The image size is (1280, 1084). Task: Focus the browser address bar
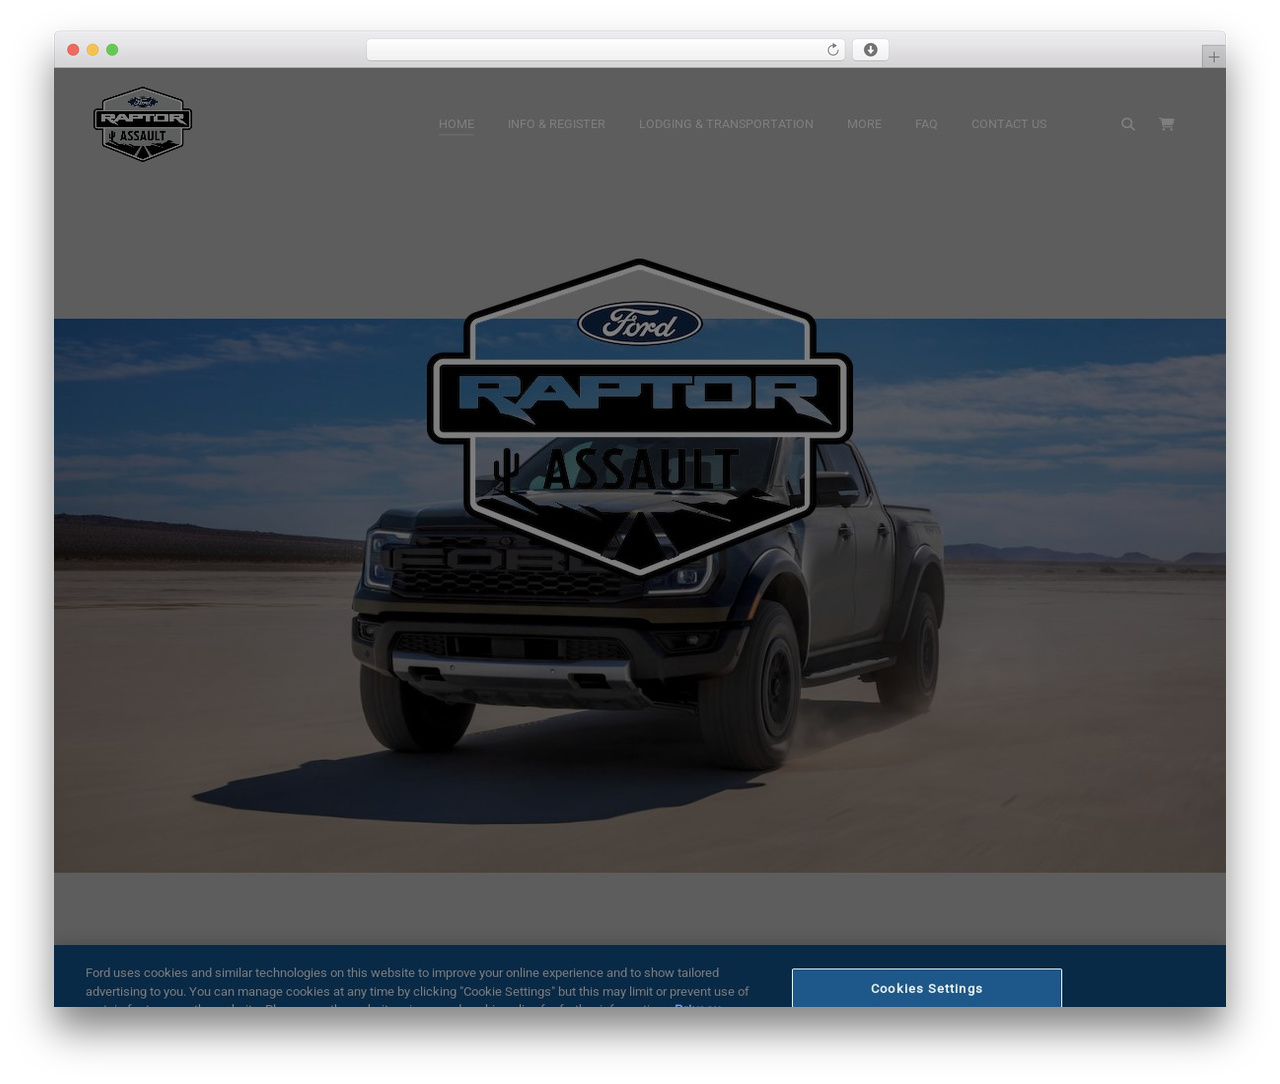point(605,50)
